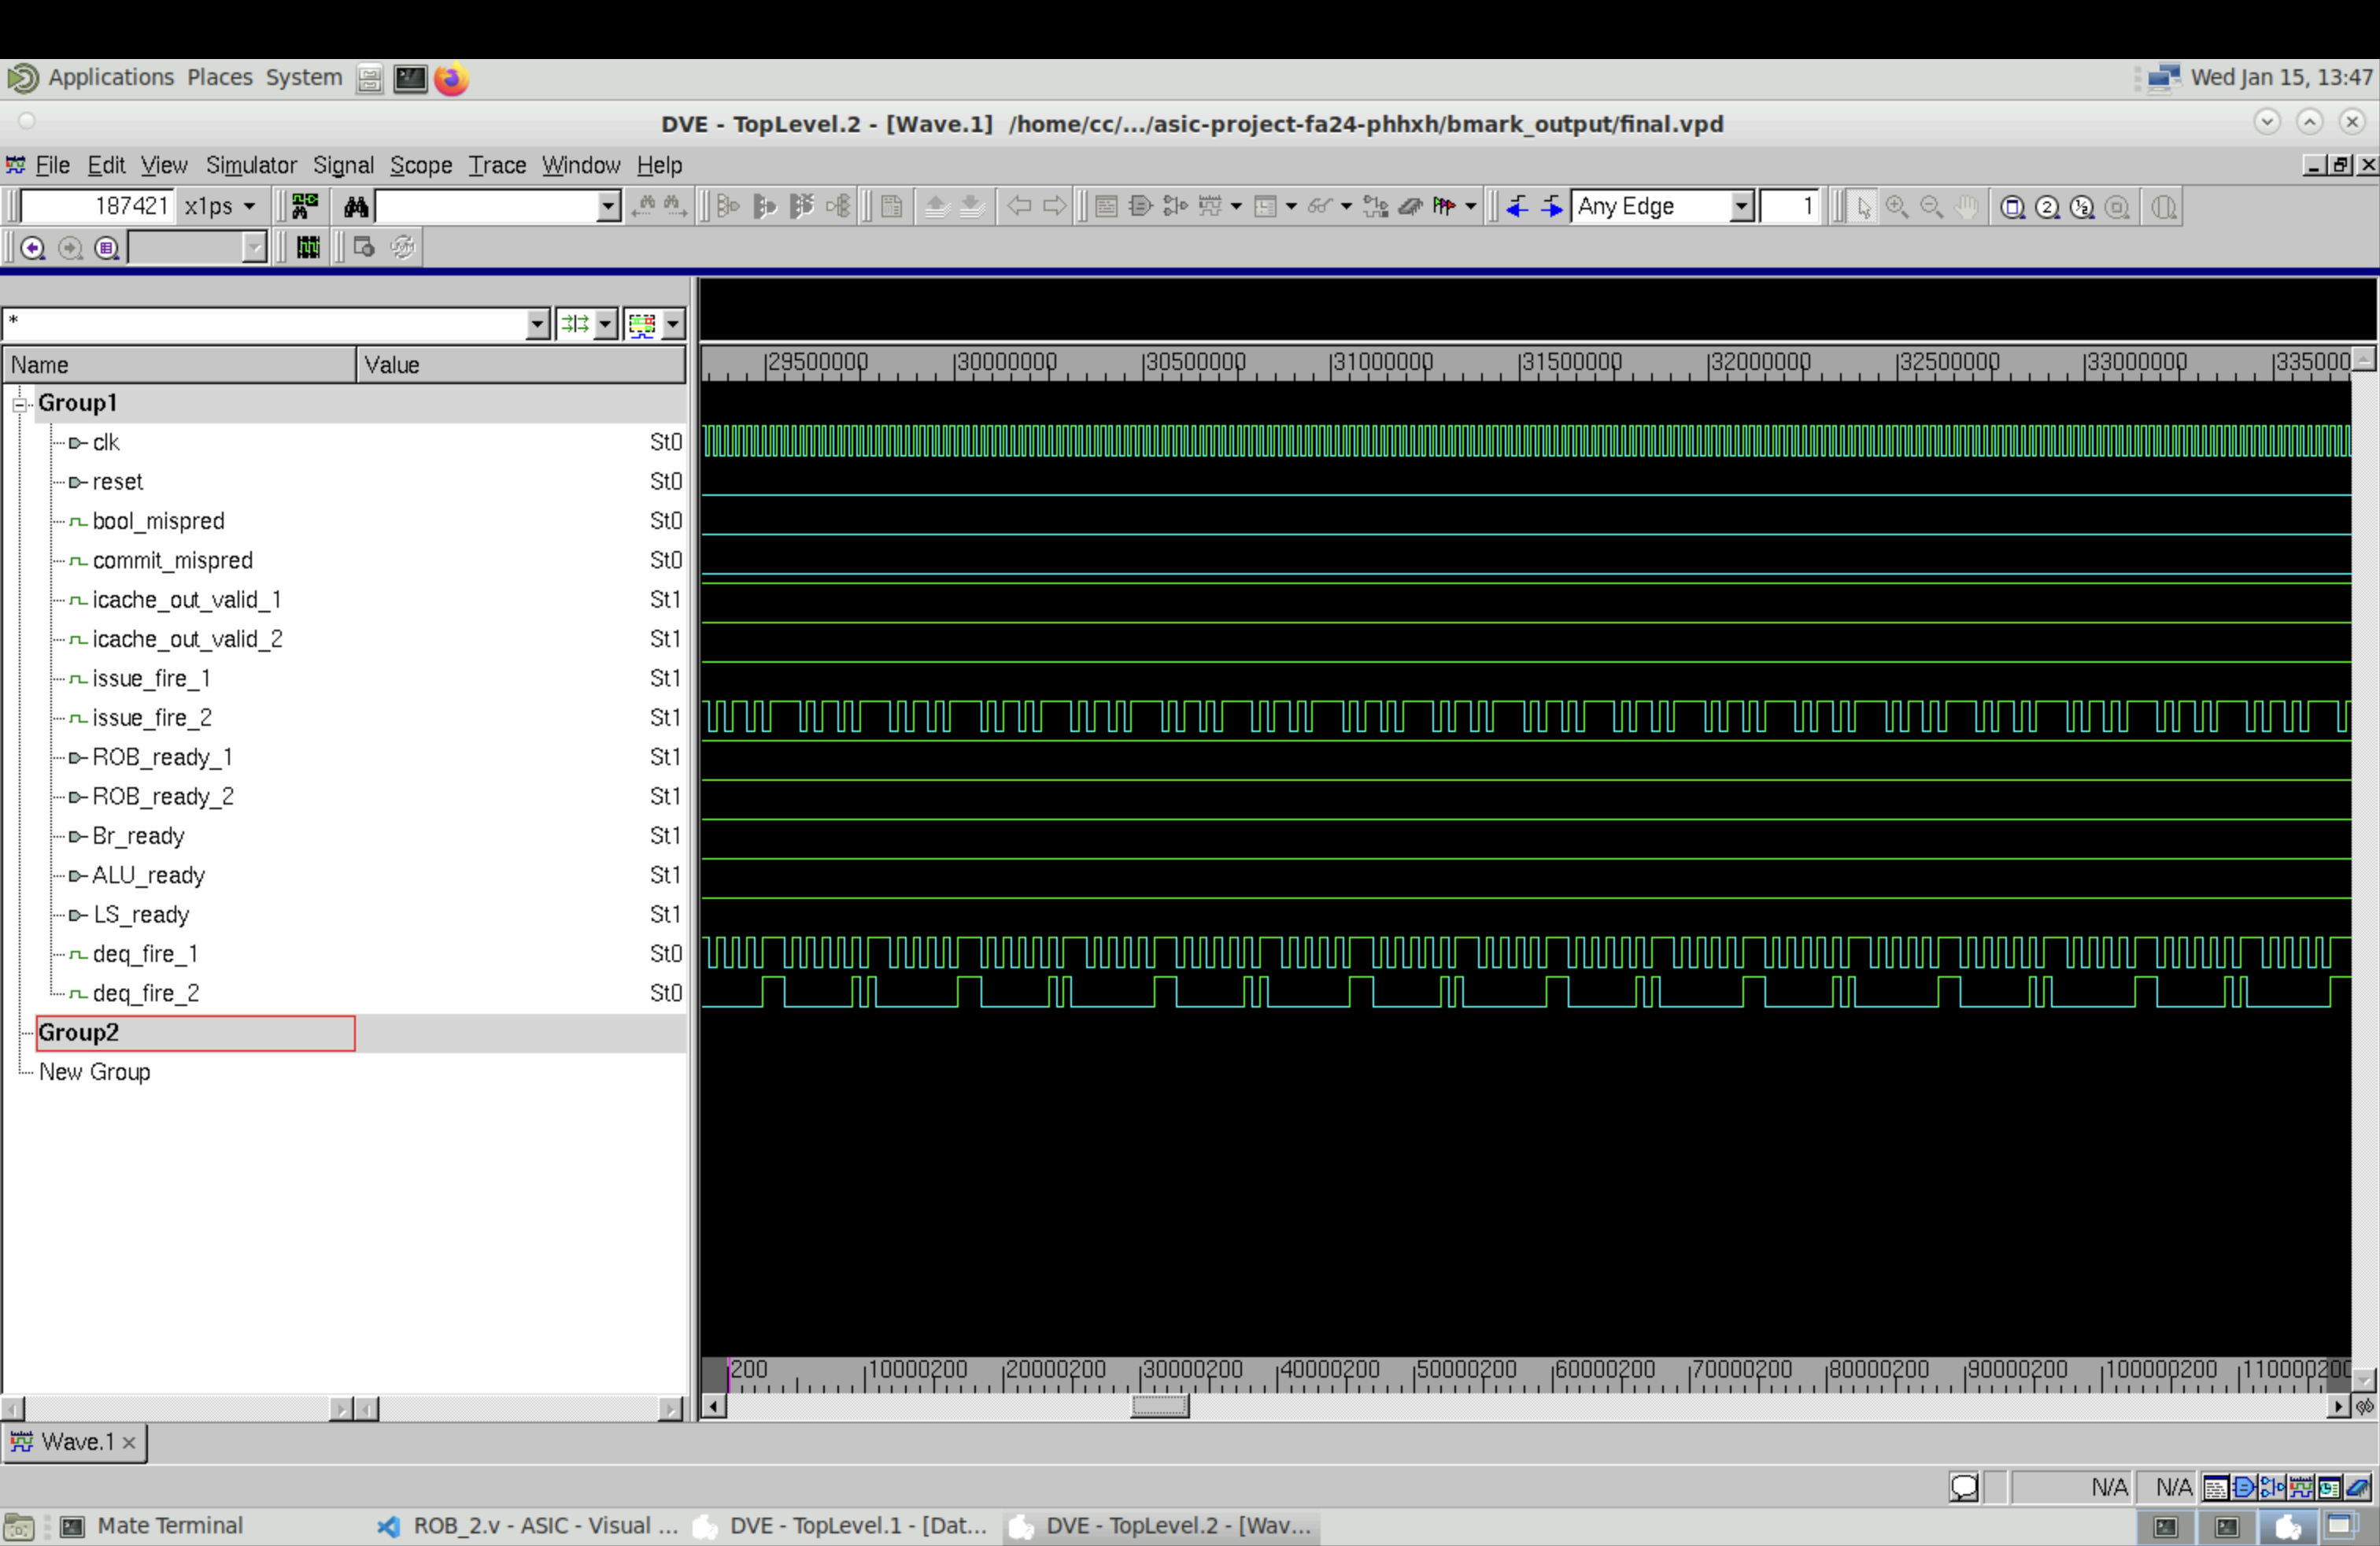2380x1546 pixels.
Task: Select the ROB_ready_1 signal
Action: pyautogui.click(x=162, y=757)
